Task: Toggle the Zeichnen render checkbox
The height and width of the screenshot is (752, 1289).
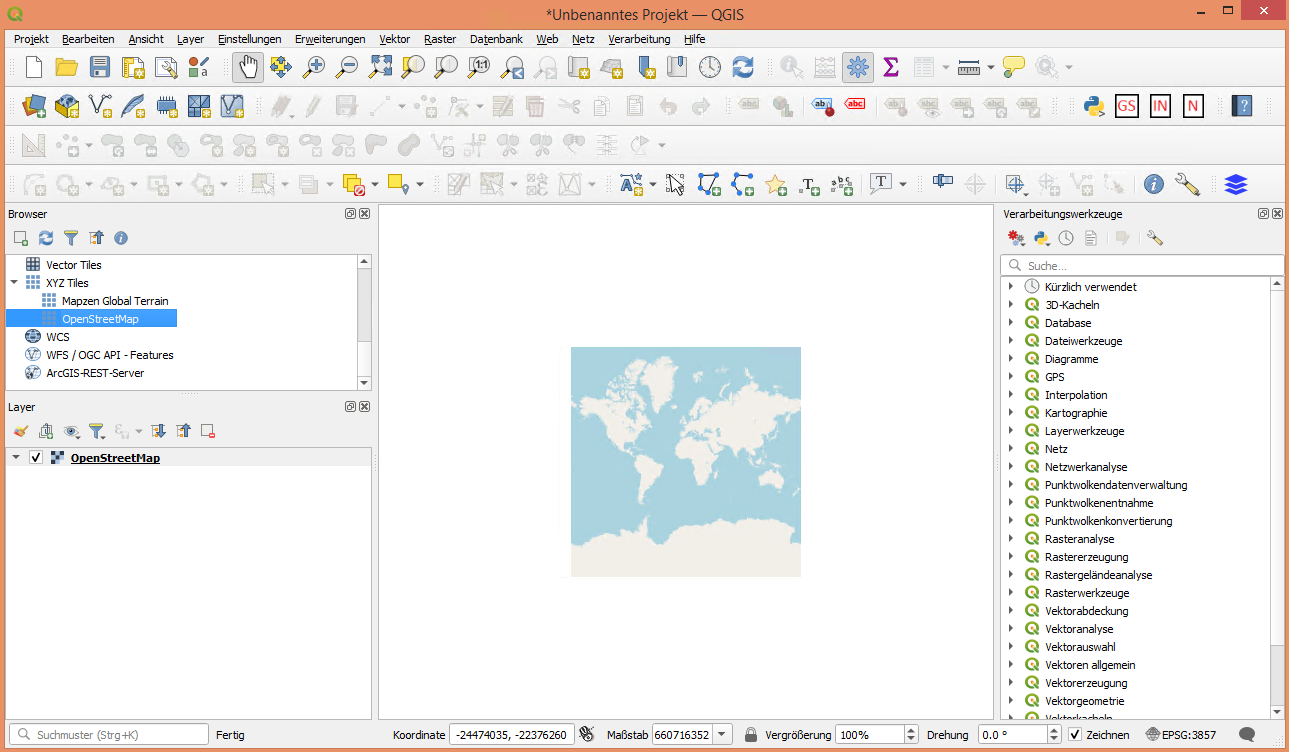Action: click(x=1075, y=734)
